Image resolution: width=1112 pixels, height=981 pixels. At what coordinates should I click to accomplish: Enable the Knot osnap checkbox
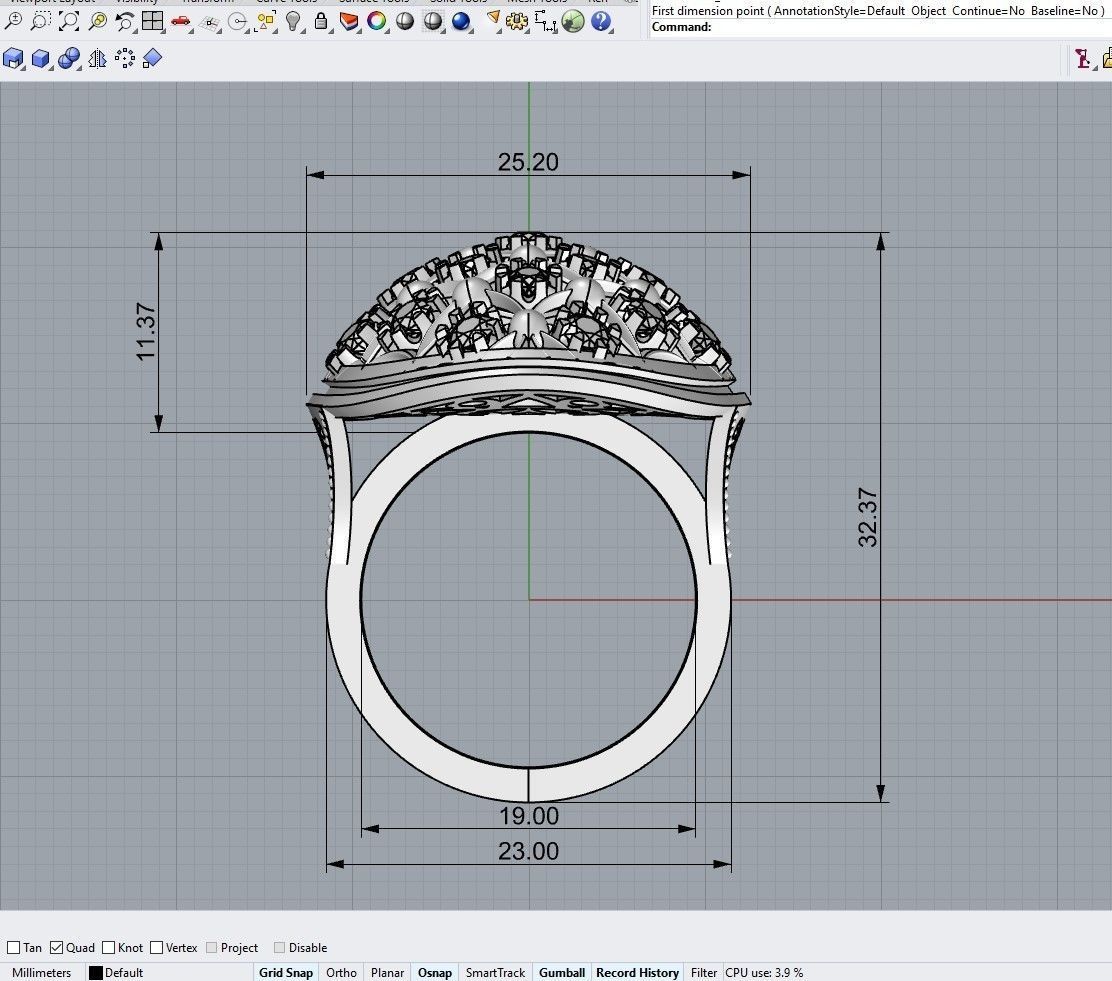coord(109,948)
